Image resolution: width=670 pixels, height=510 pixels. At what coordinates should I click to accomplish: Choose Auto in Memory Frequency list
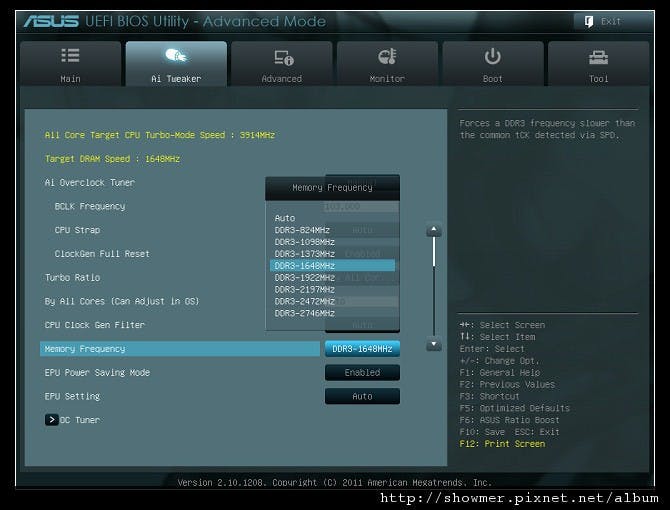click(285, 218)
